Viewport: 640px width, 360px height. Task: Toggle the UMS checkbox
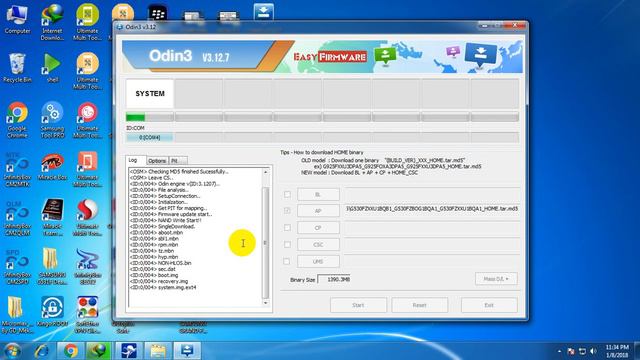(287, 261)
